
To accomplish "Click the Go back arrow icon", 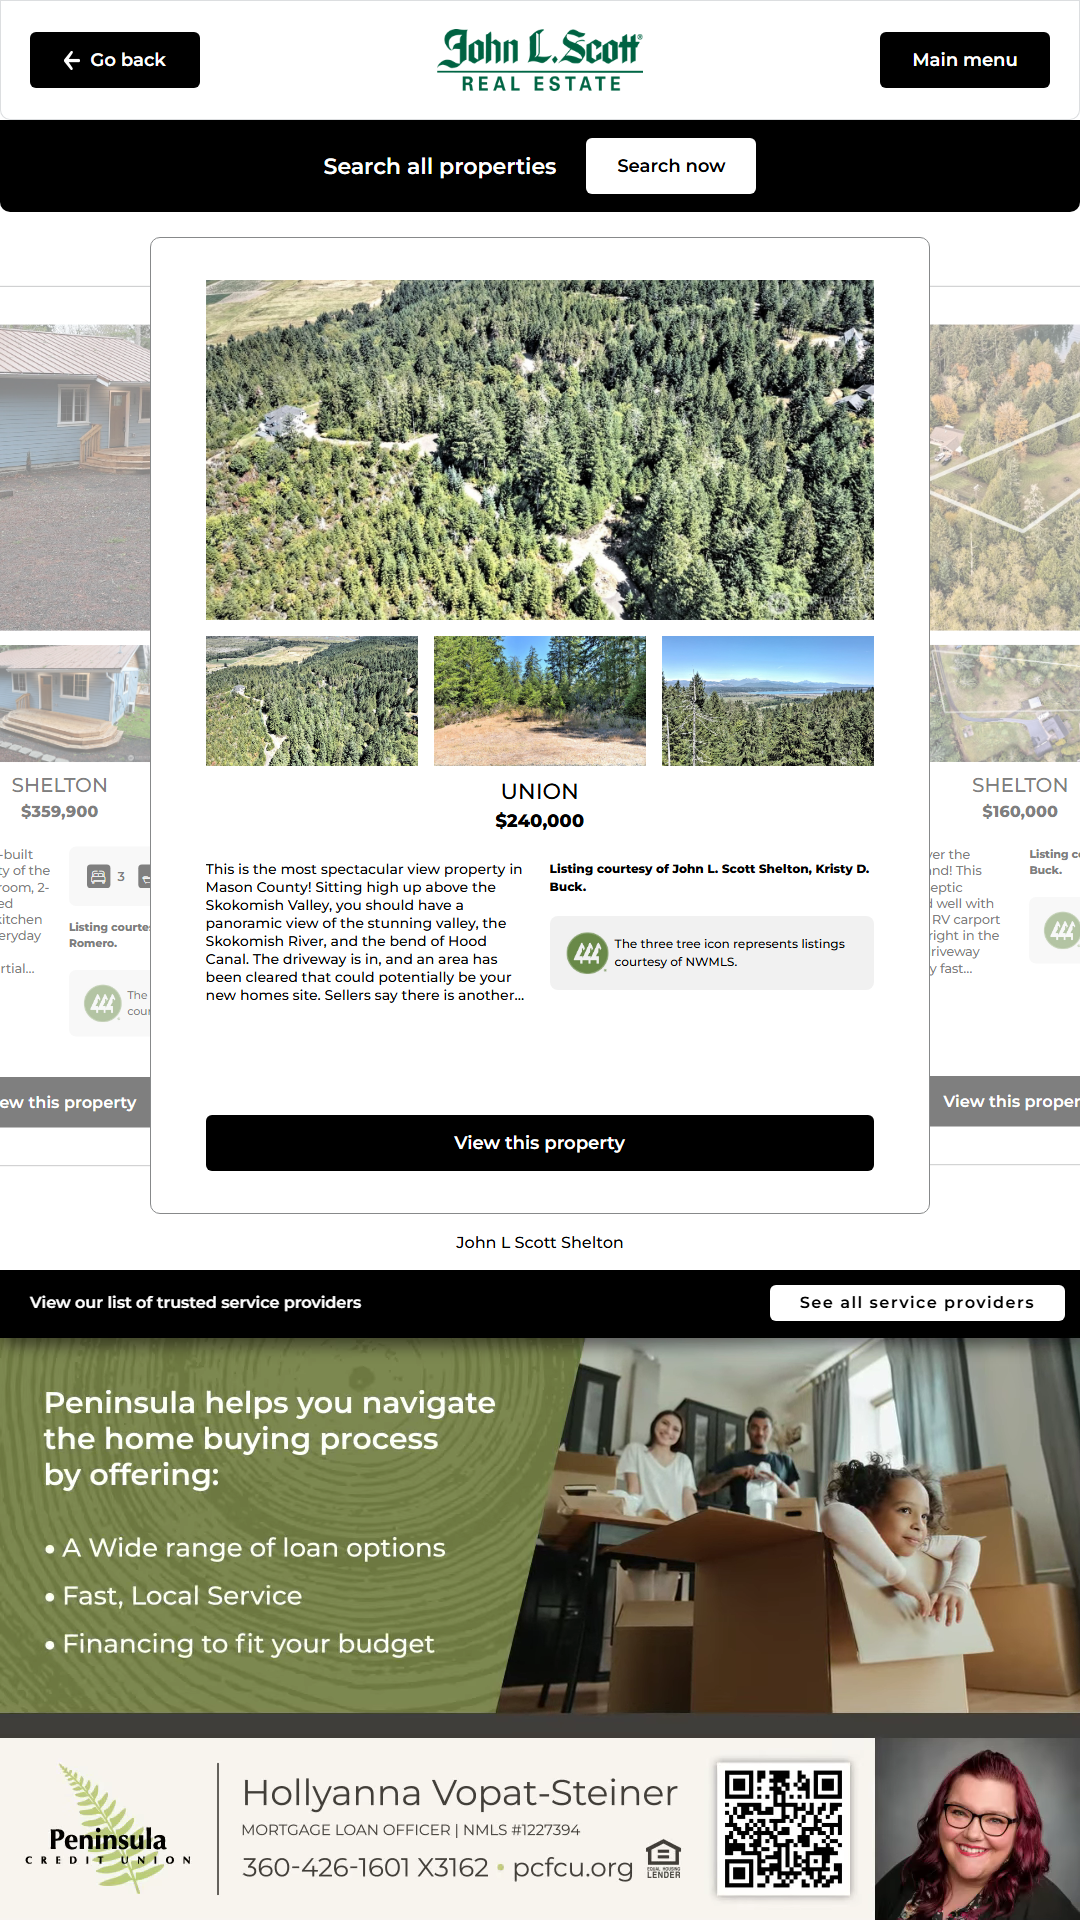I will coord(72,60).
